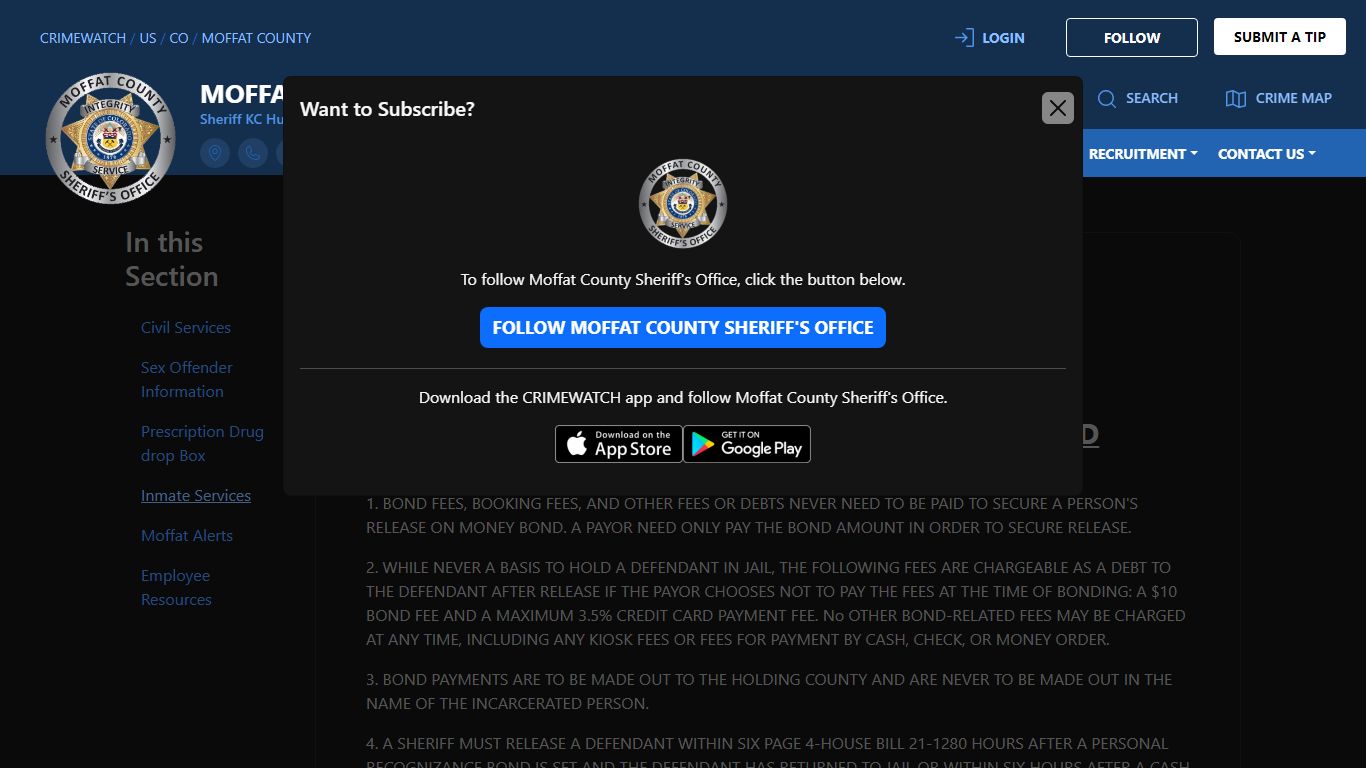Click the phone icon under agency name
Image resolution: width=1366 pixels, height=768 pixels.
tap(253, 153)
